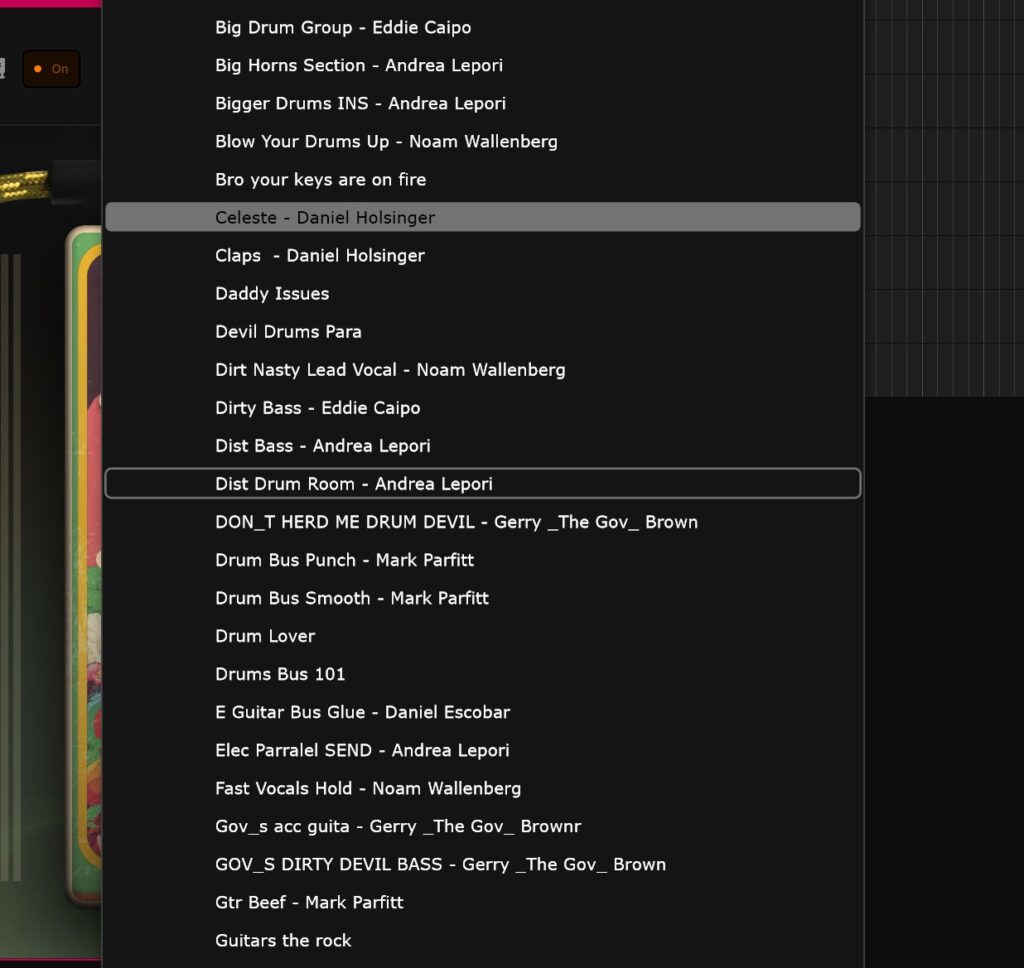The height and width of the screenshot is (968, 1024).
Task: Load Blow Your Drums Up preset
Action: pyautogui.click(x=386, y=142)
